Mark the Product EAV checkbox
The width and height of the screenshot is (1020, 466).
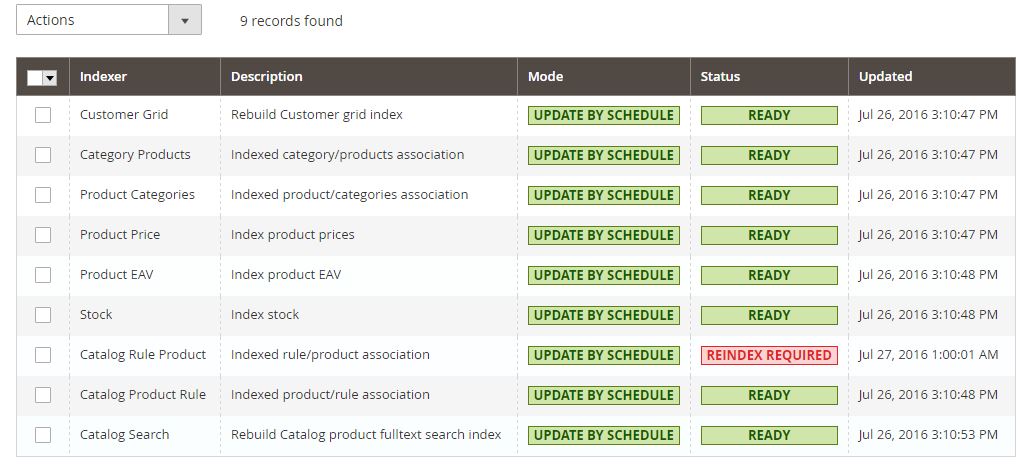43,275
